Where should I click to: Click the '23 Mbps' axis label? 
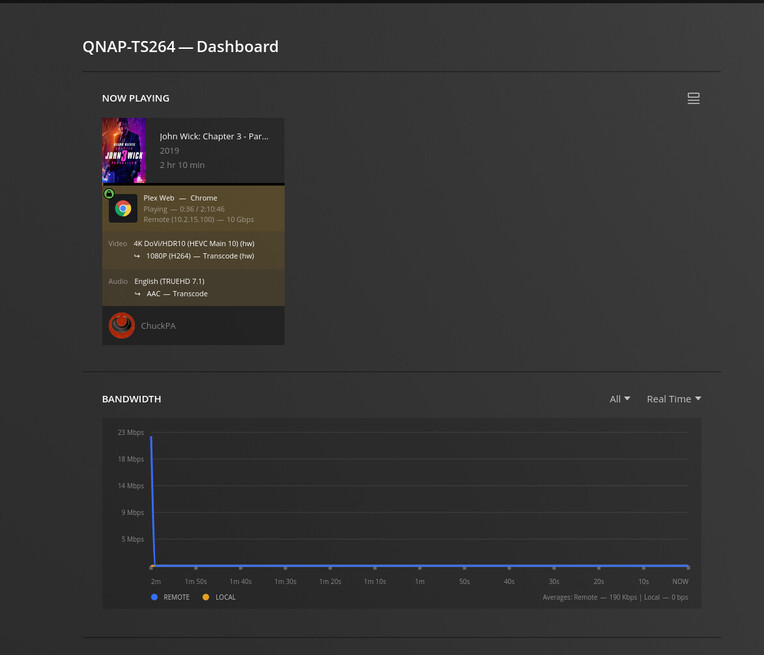(x=131, y=432)
